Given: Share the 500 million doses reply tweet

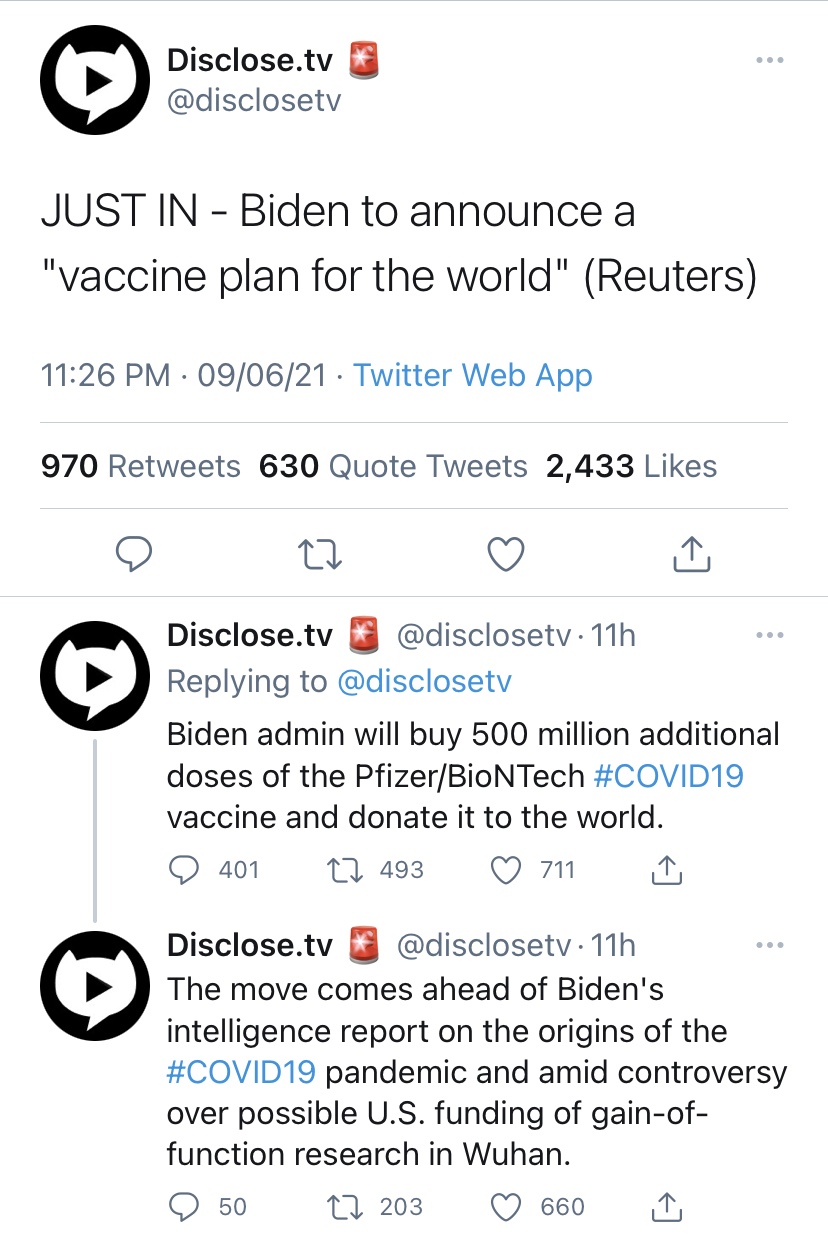Looking at the screenshot, I should click(x=667, y=870).
